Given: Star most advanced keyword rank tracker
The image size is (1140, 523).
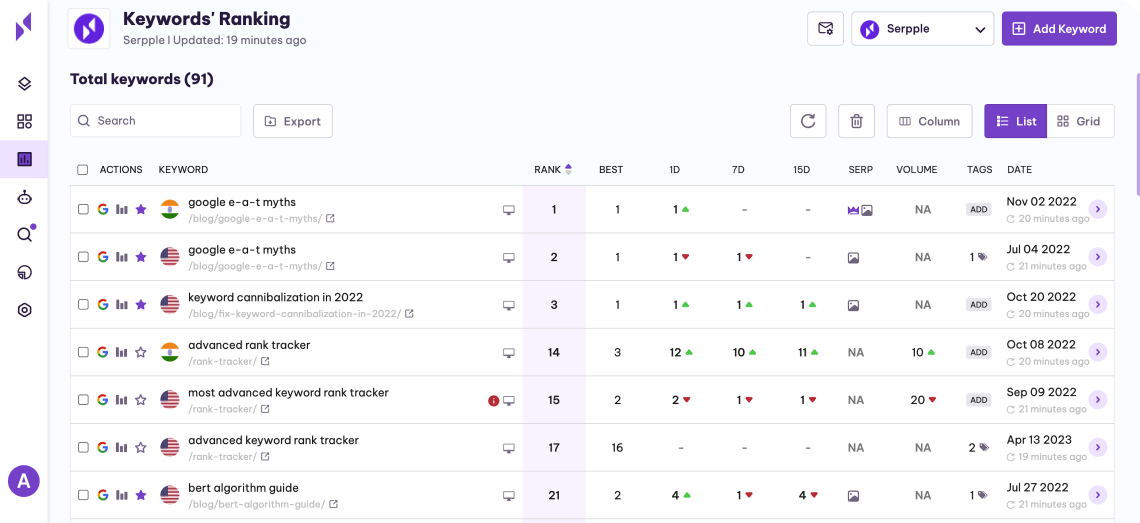Looking at the screenshot, I should pos(141,400).
